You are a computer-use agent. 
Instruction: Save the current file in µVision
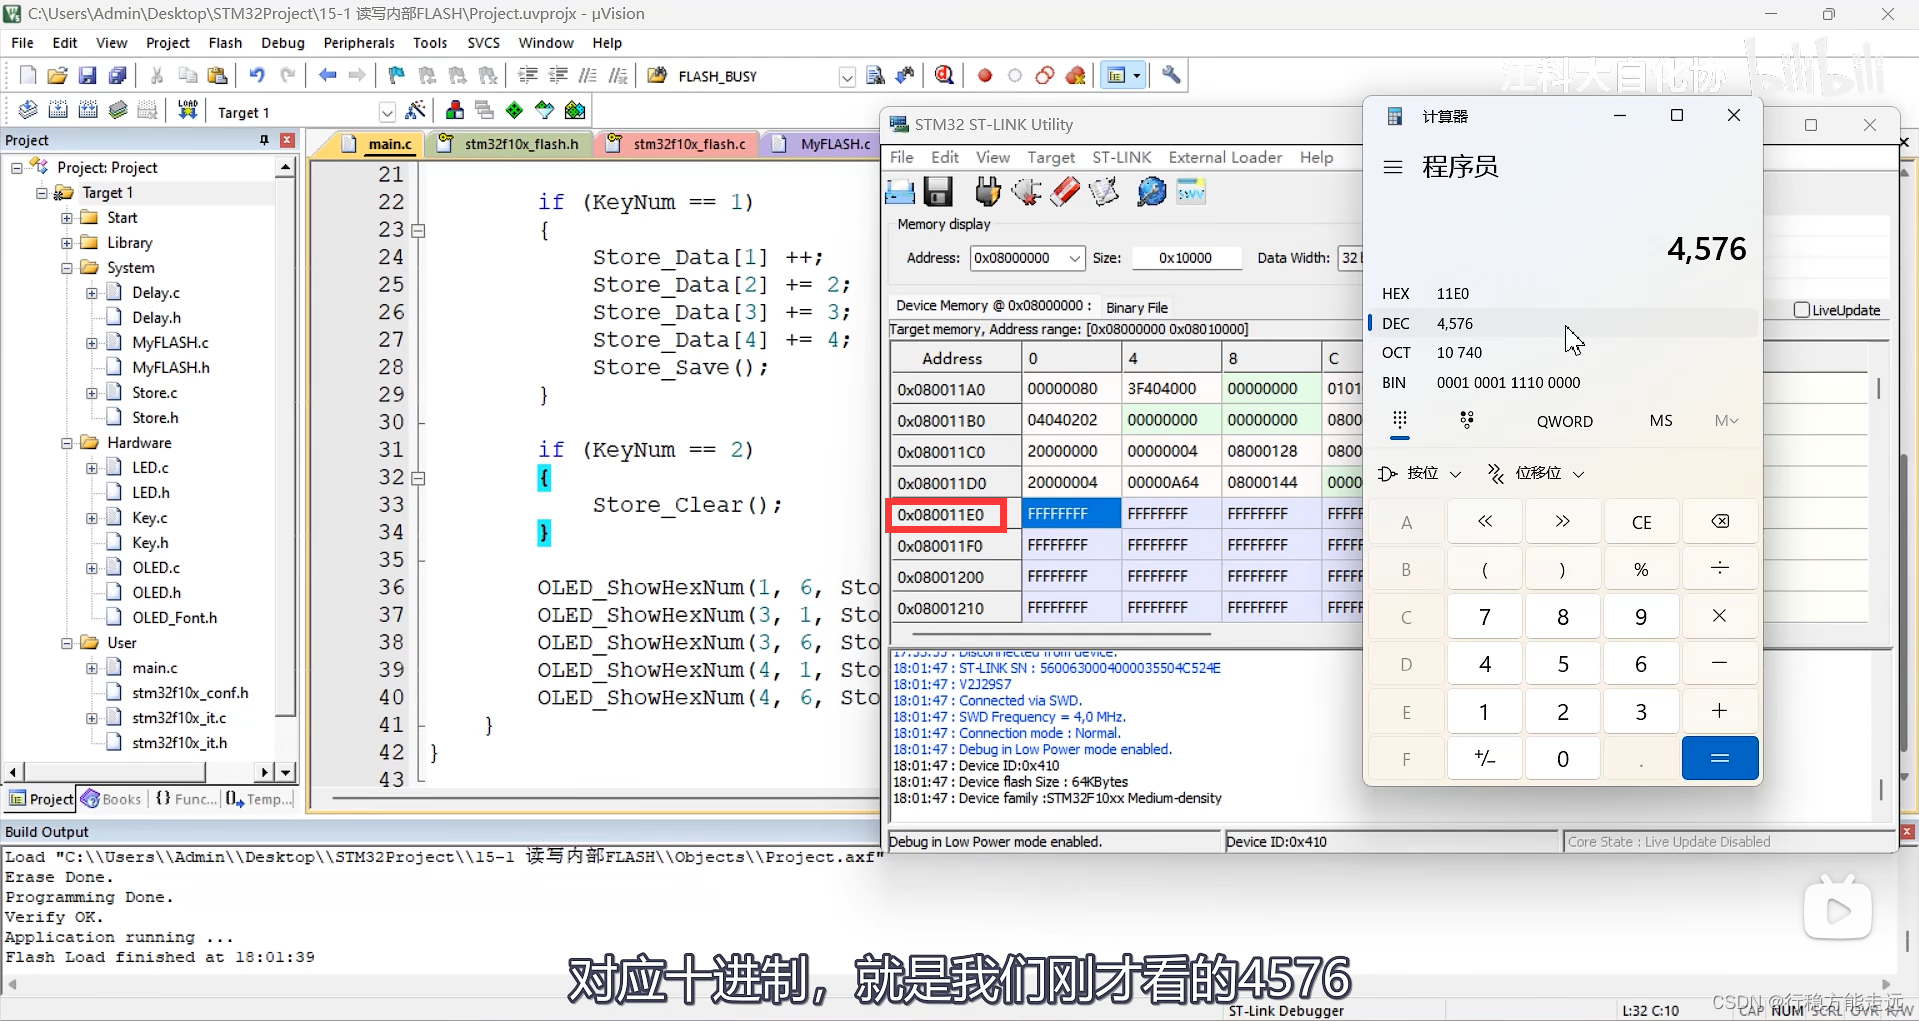(x=87, y=76)
